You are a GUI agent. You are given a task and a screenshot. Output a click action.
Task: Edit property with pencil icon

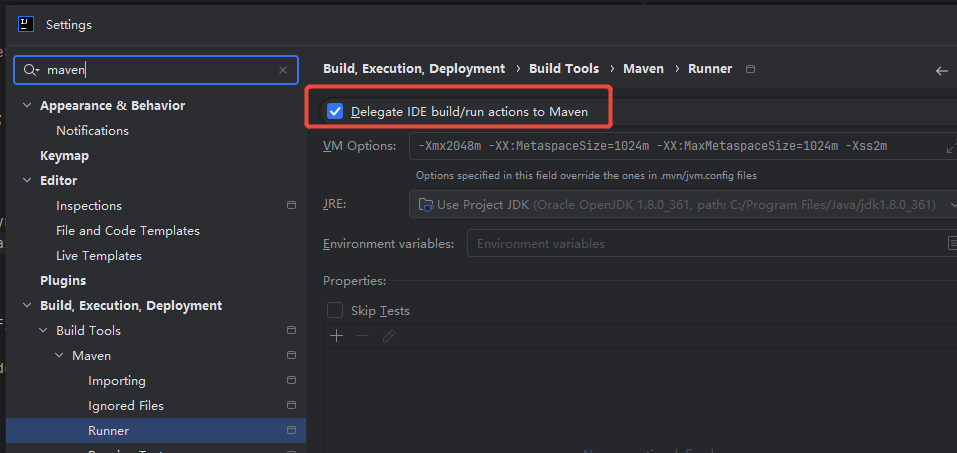(389, 336)
